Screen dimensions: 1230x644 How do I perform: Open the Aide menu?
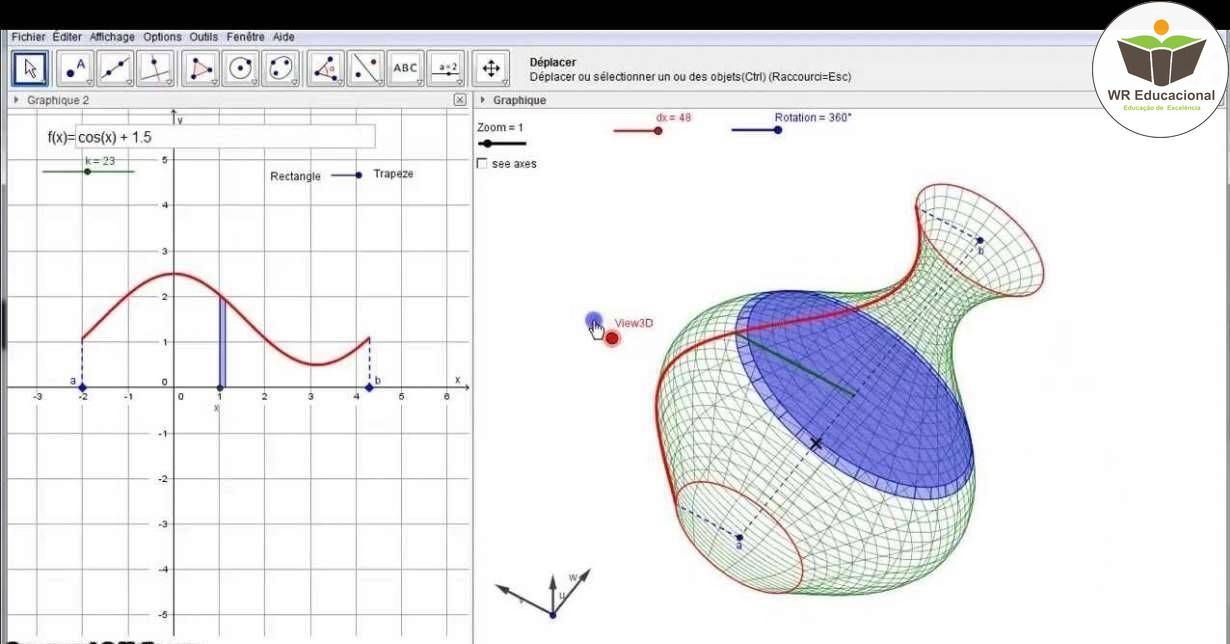[284, 37]
